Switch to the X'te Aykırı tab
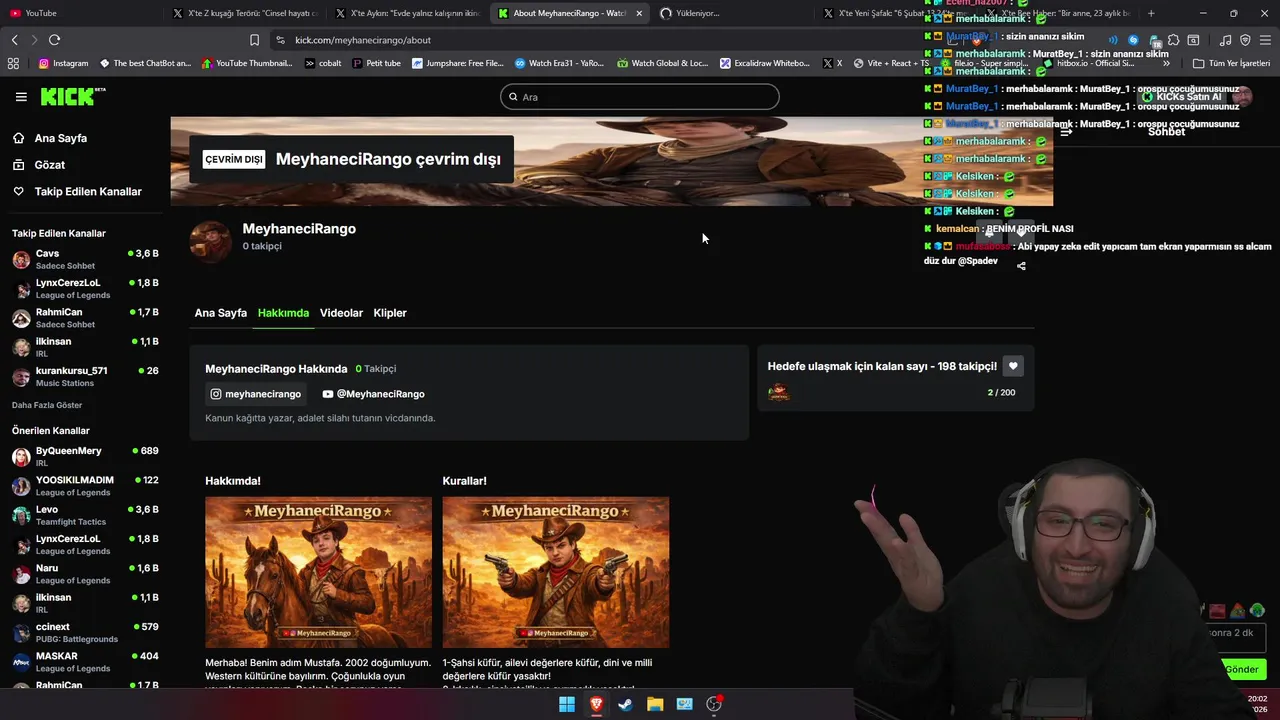Viewport: 1280px width, 720px height. pos(408,13)
